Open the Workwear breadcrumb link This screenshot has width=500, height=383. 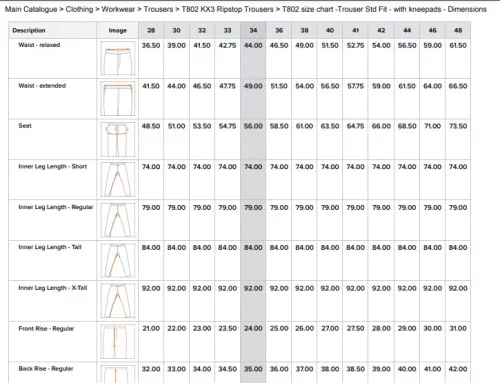pyautogui.click(x=118, y=9)
